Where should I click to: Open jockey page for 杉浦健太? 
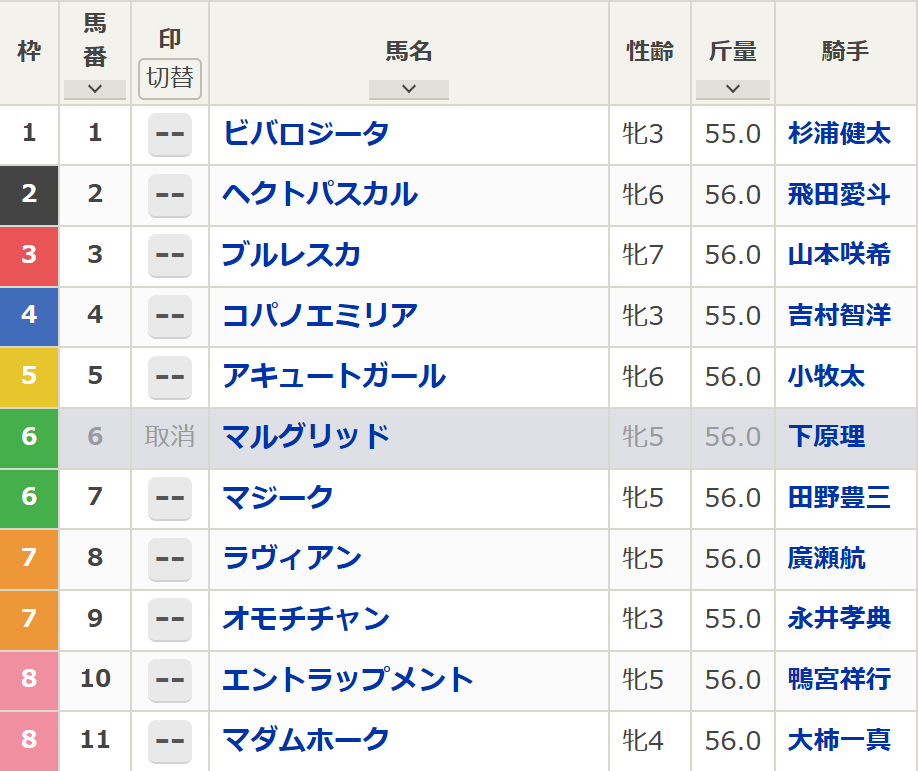[839, 134]
